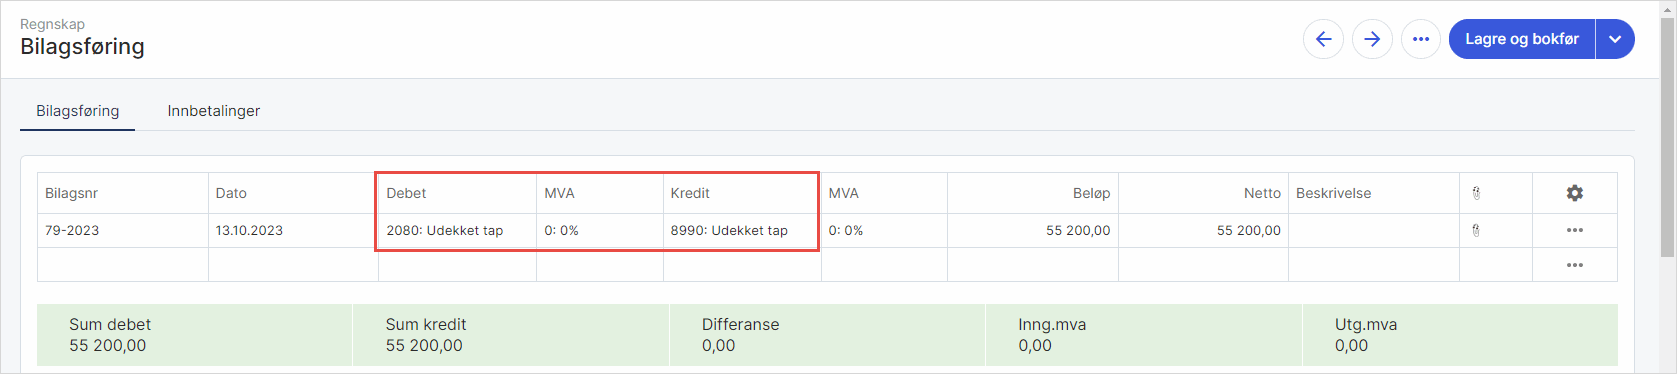Attach file to voucher 79-2023 via paperclip
This screenshot has width=1677, height=374.
click(x=1476, y=230)
